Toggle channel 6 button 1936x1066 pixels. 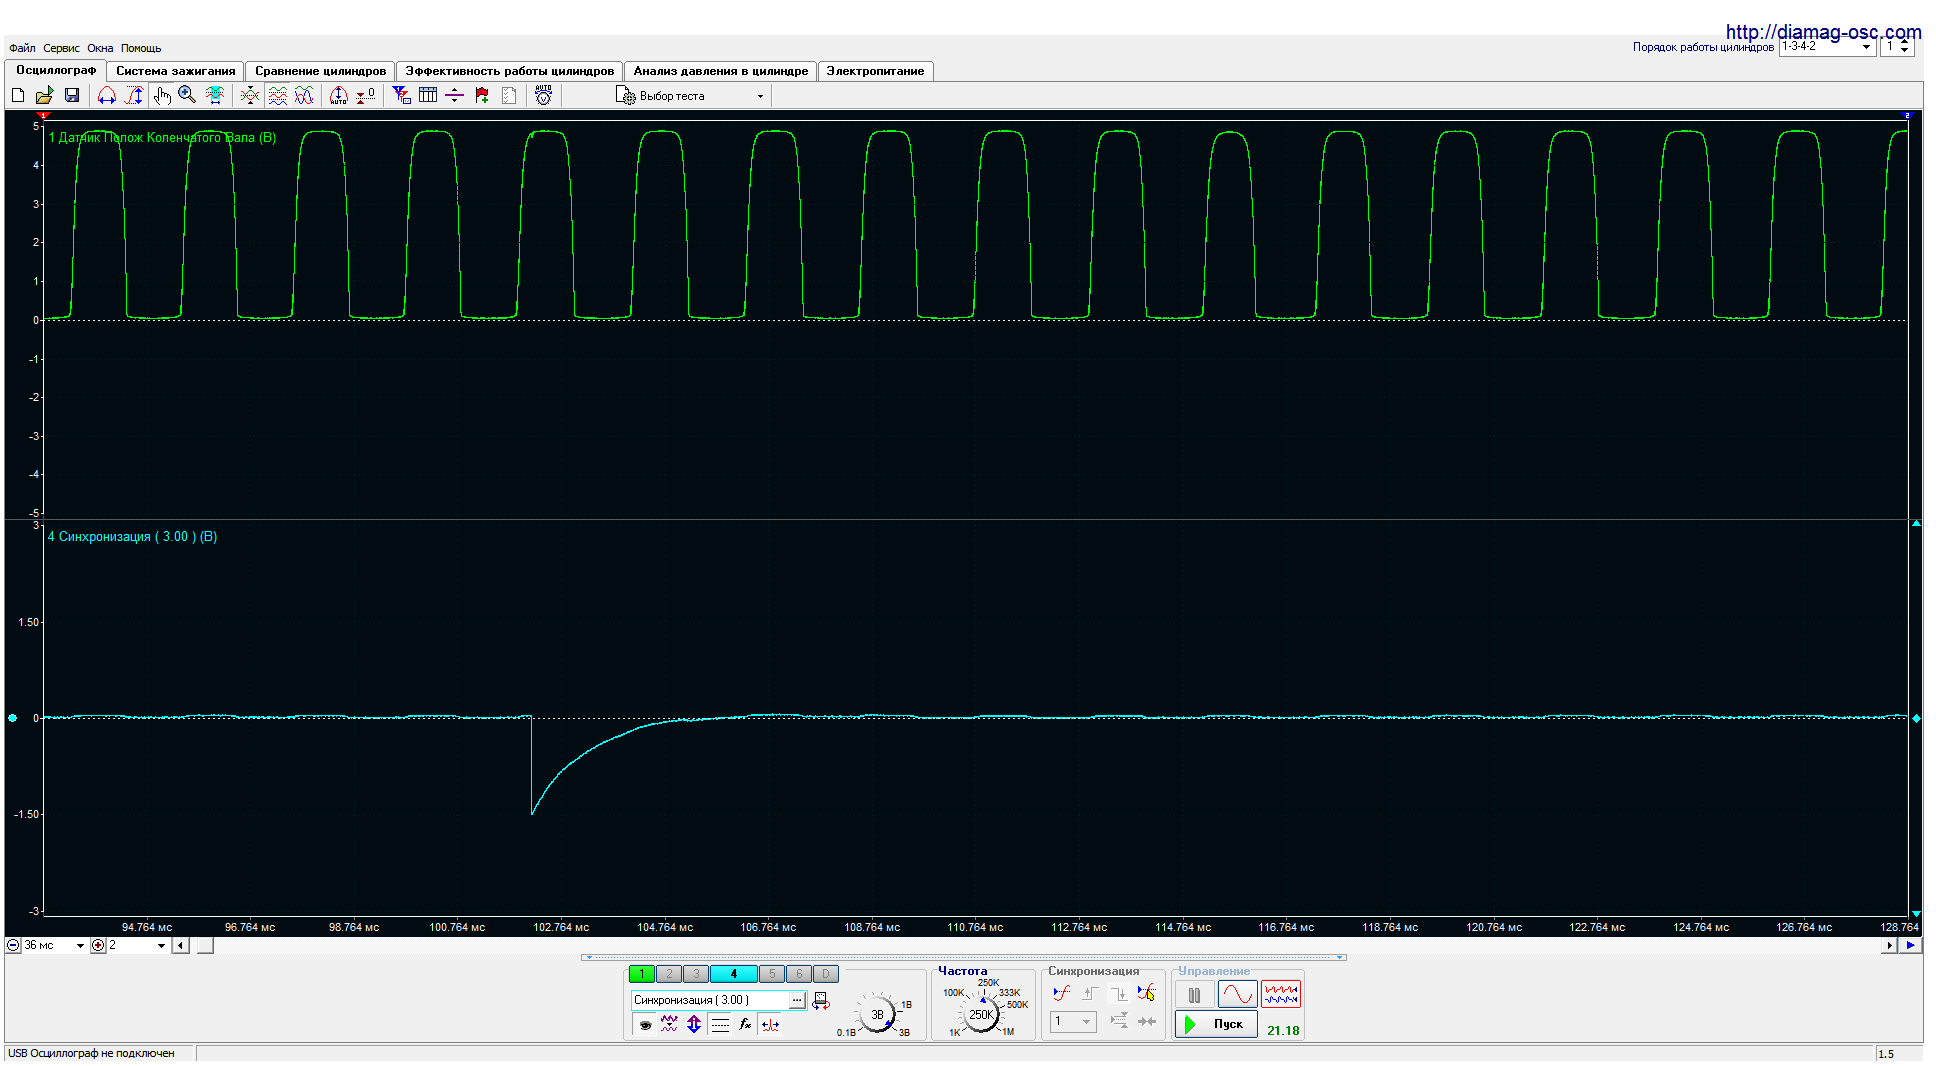pos(799,974)
